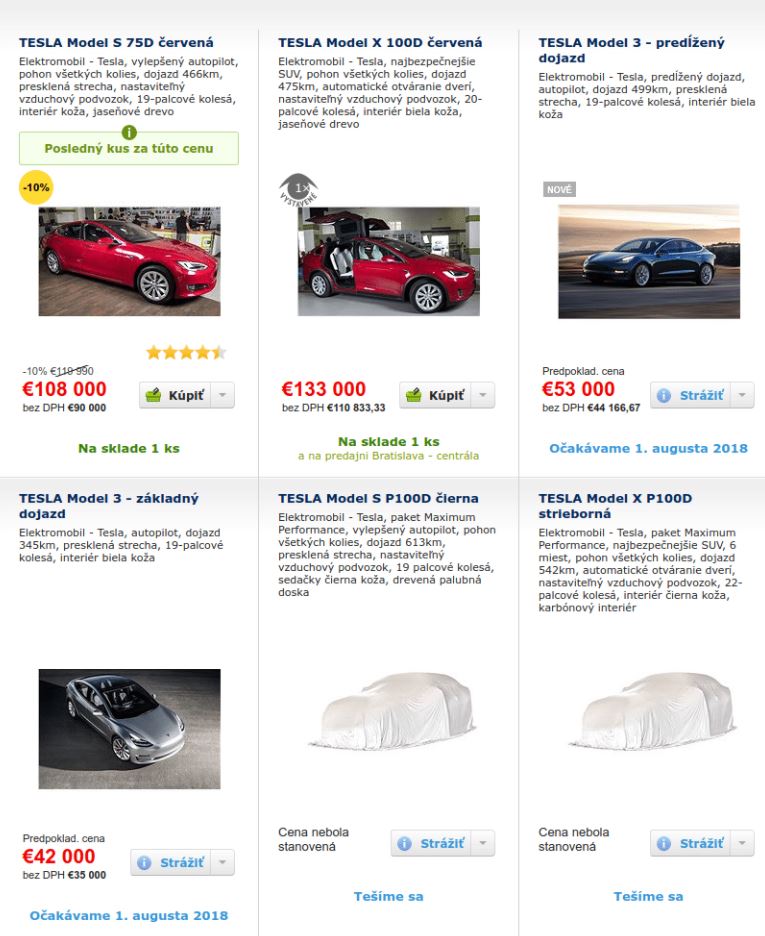Click the yellow -10% discount badge
The height and width of the screenshot is (936, 765).
point(36,187)
